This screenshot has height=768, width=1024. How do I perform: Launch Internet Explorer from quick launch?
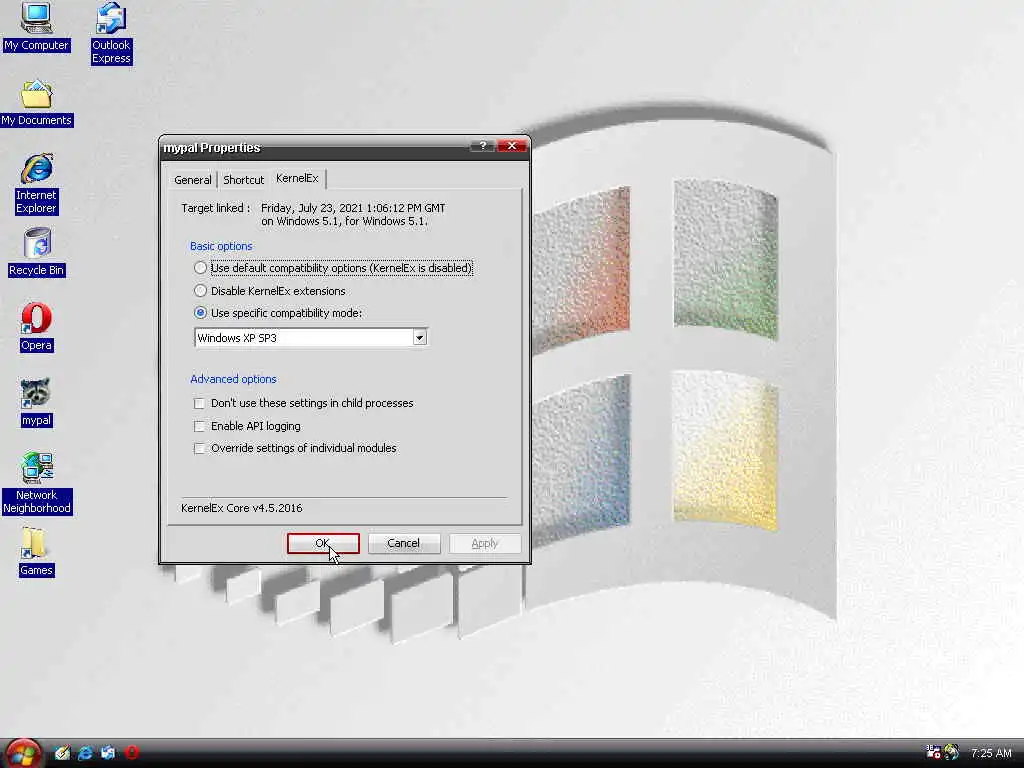click(x=85, y=753)
